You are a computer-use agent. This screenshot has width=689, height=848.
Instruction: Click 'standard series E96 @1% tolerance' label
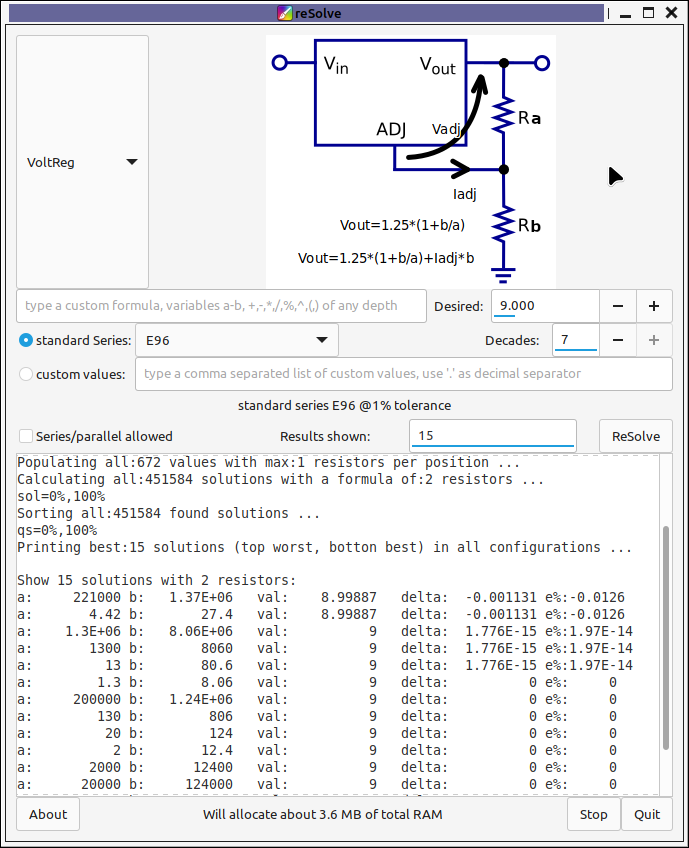click(x=344, y=406)
